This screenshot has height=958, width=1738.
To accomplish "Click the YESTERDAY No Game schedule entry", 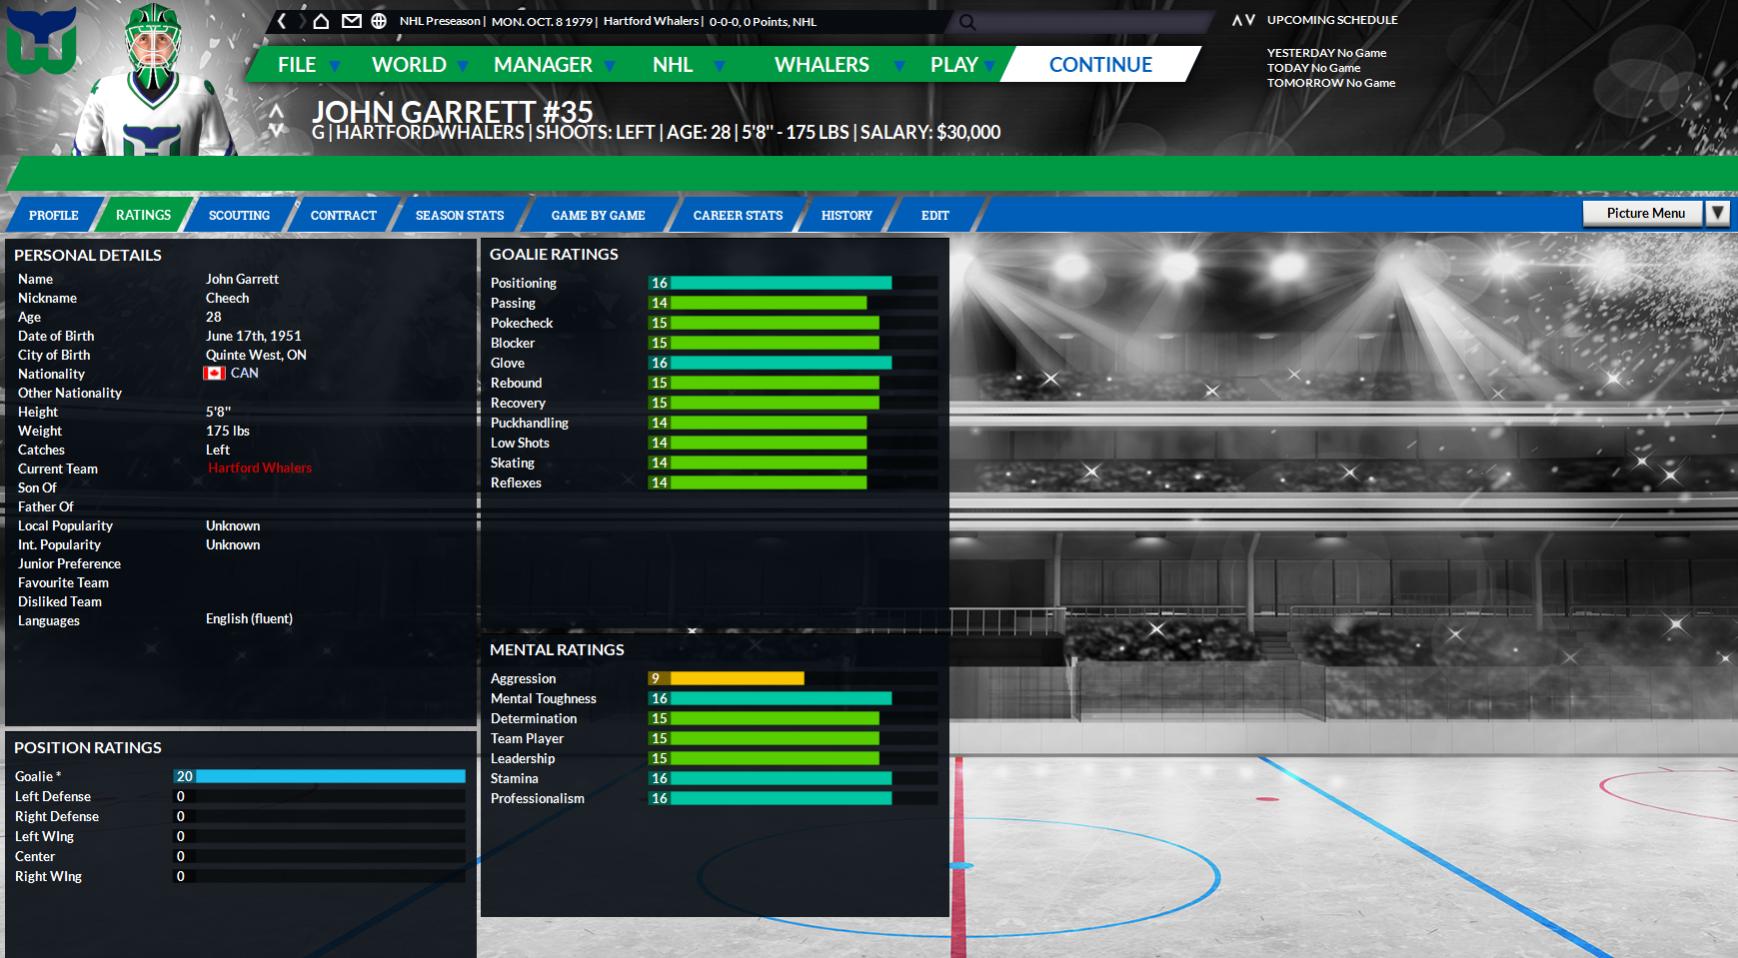I will (x=1326, y=53).
